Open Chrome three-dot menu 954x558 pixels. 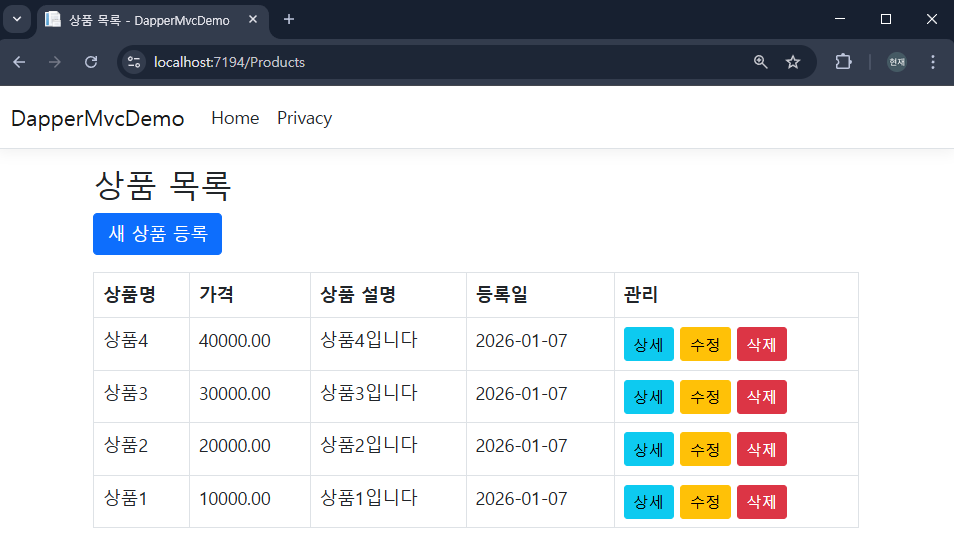pyautogui.click(x=933, y=62)
